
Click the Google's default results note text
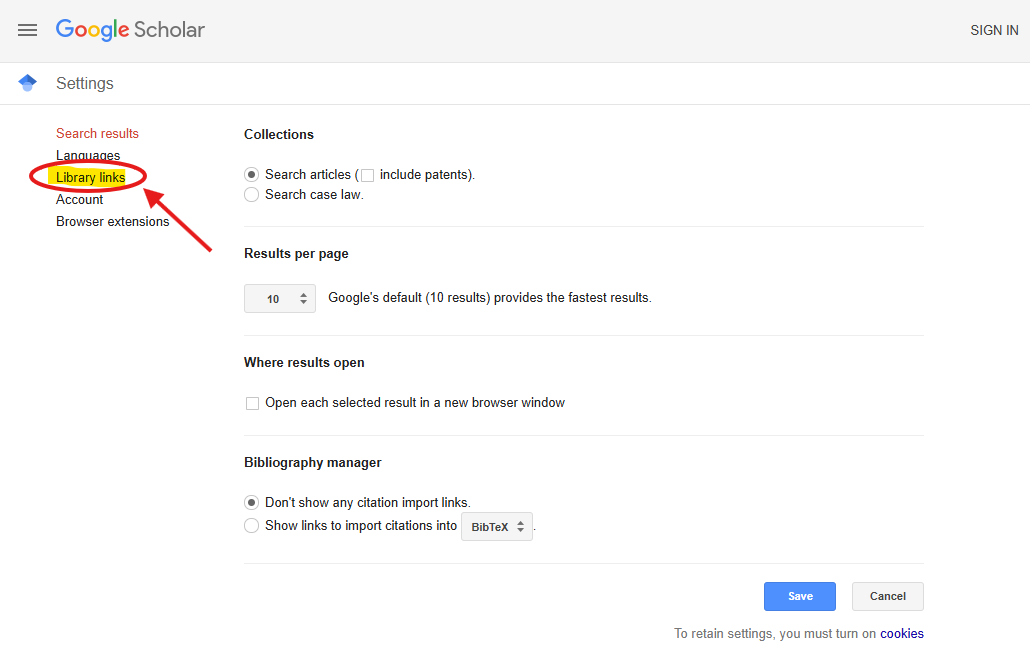490,297
